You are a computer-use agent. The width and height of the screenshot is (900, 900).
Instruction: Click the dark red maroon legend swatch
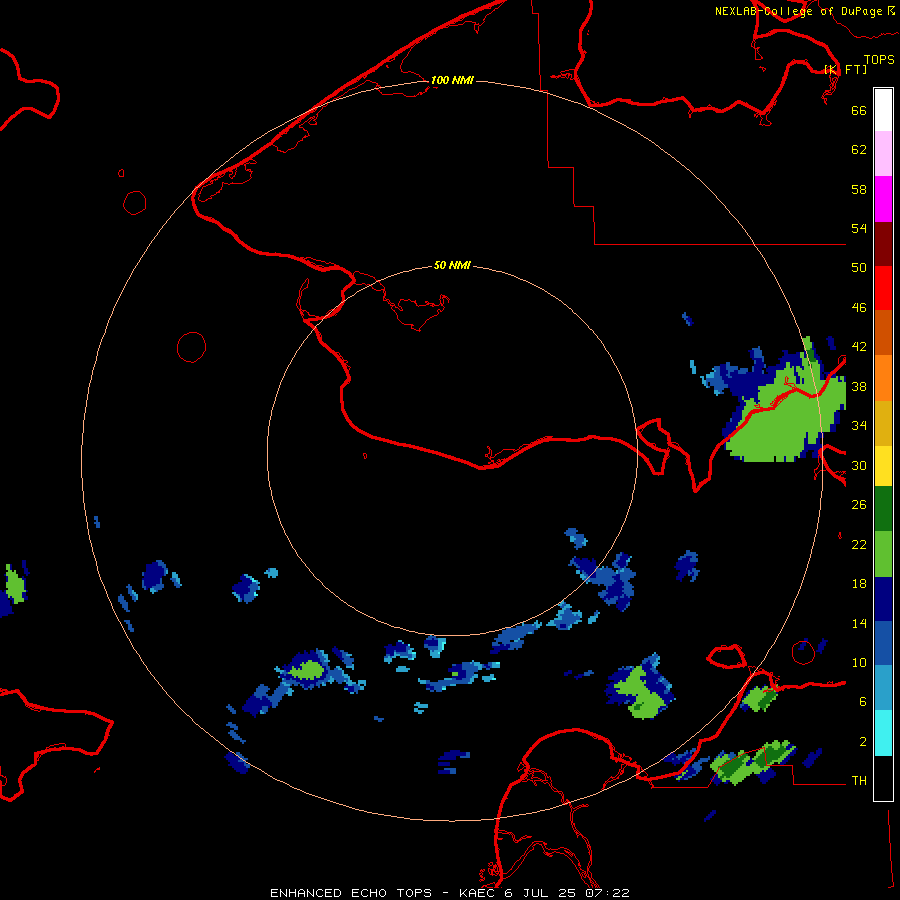[x=883, y=244]
